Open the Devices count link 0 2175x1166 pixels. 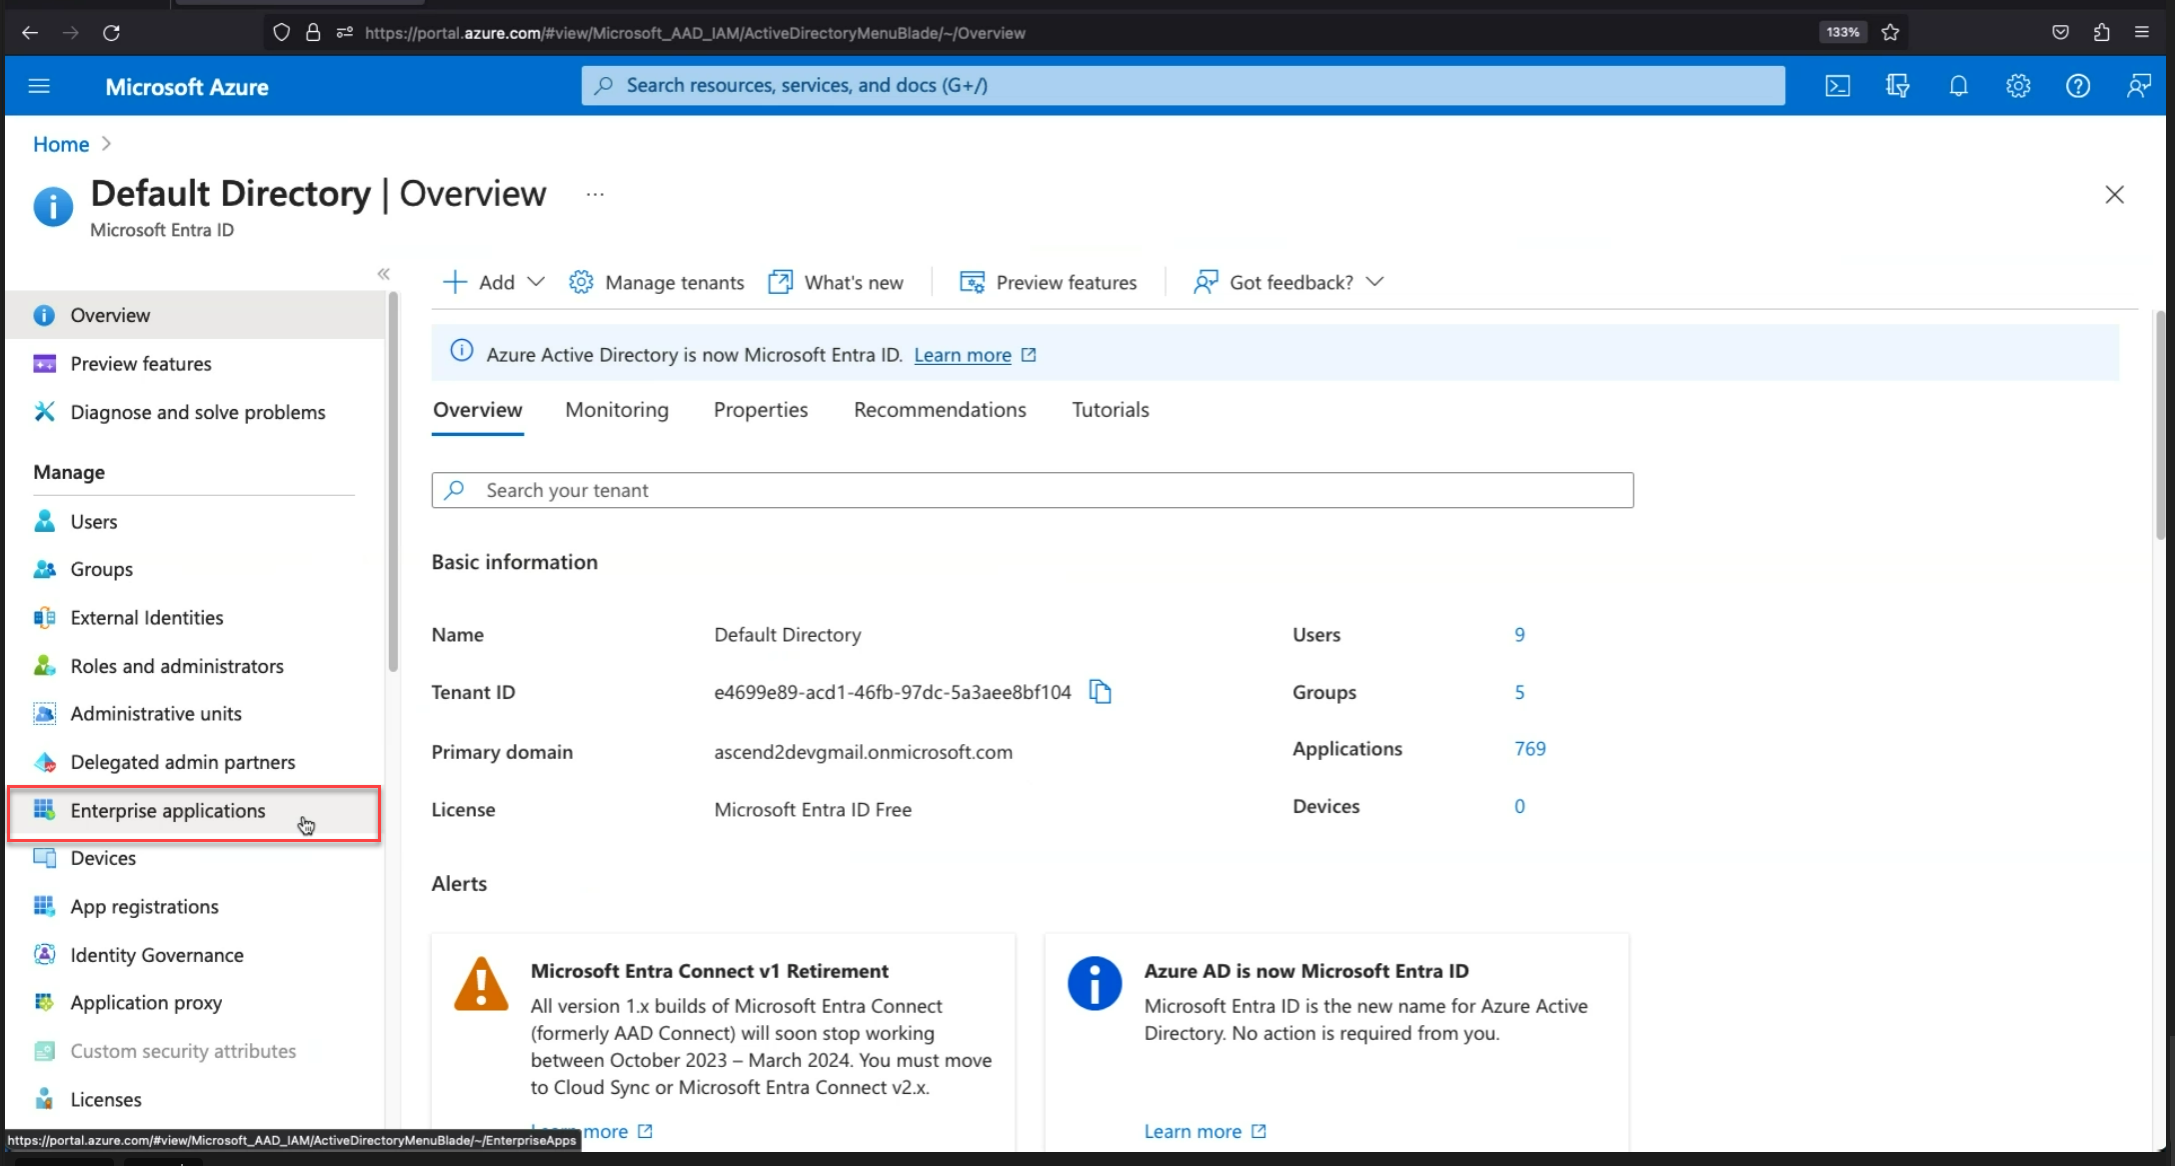[1520, 806]
